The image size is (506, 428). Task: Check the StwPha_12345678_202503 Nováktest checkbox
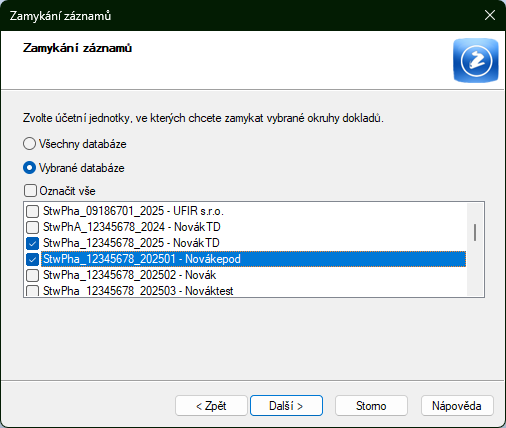(32, 291)
